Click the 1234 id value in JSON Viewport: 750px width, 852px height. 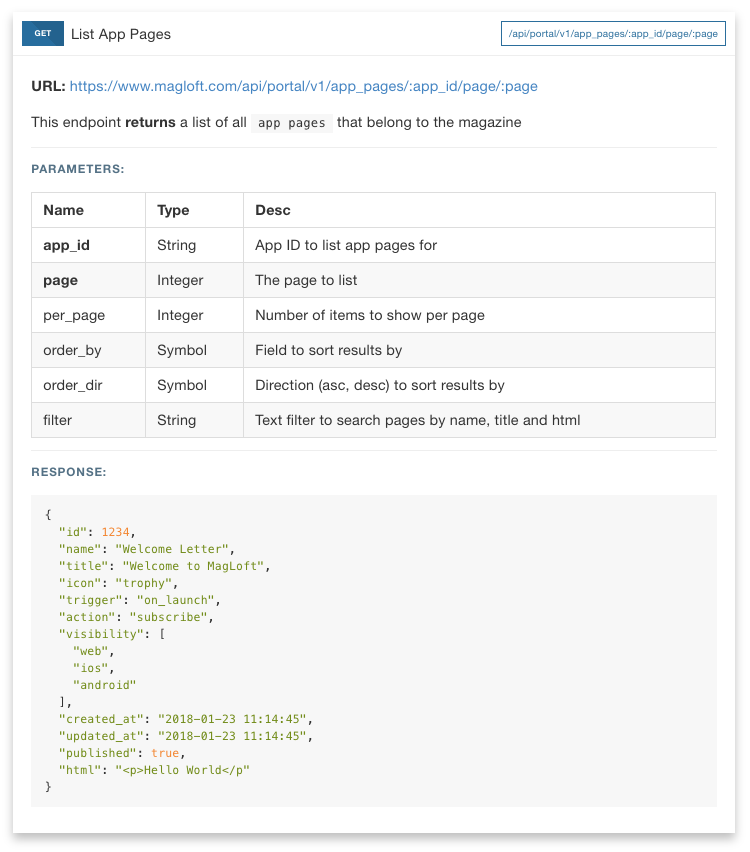pos(116,532)
